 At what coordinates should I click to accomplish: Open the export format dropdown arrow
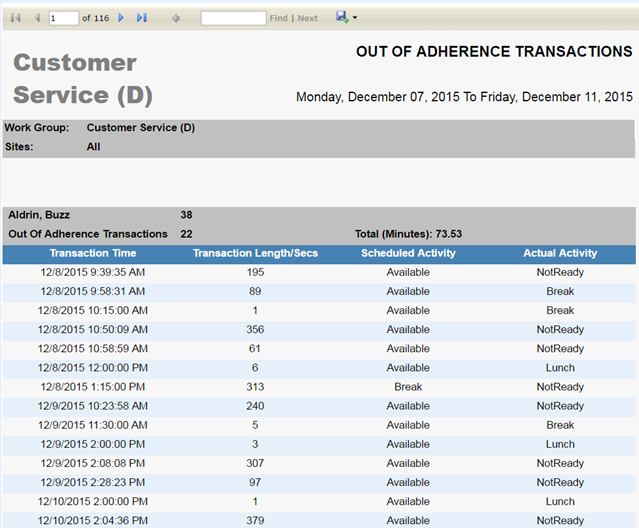(355, 18)
